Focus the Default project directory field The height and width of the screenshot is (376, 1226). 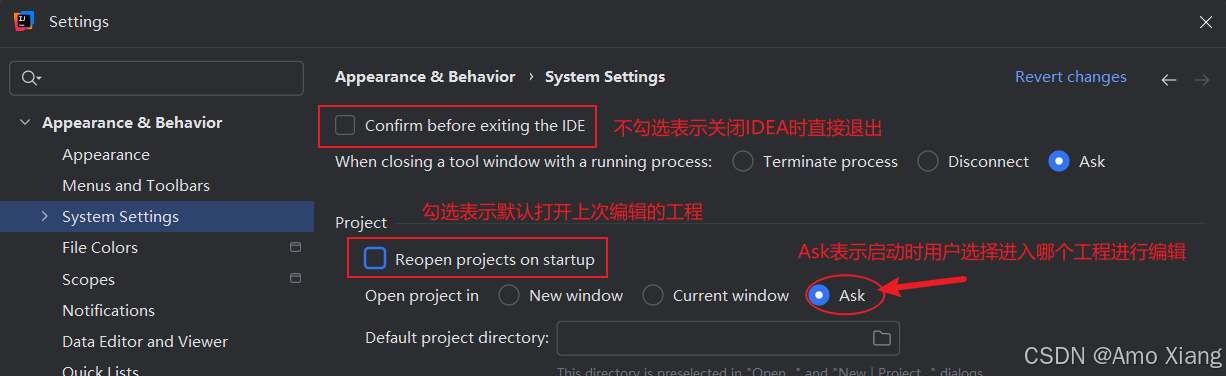click(x=713, y=338)
